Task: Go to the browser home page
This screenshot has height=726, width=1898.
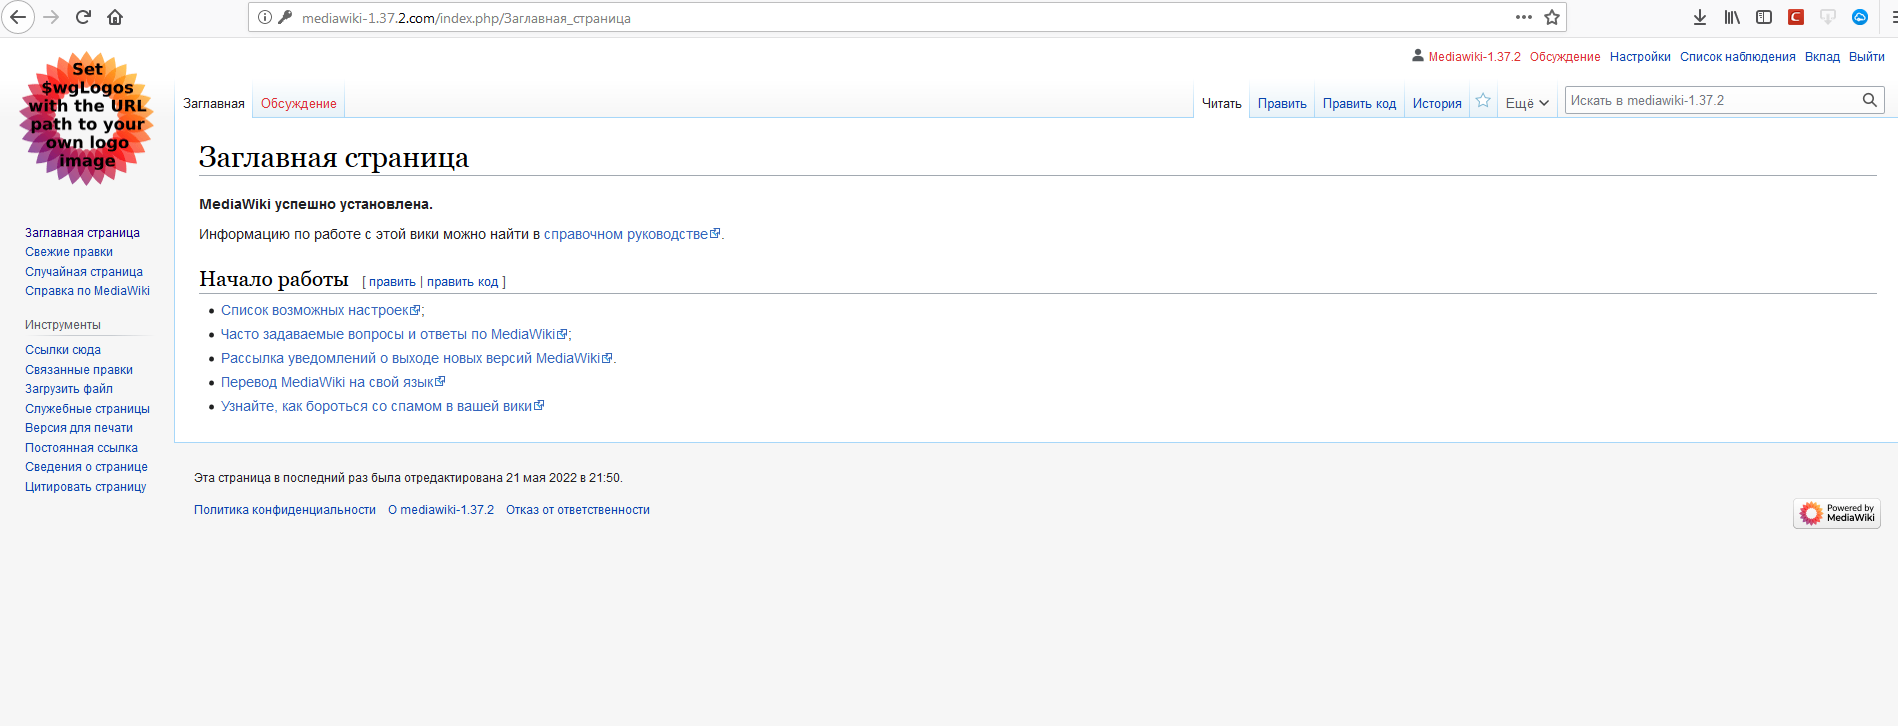Action: [x=115, y=17]
